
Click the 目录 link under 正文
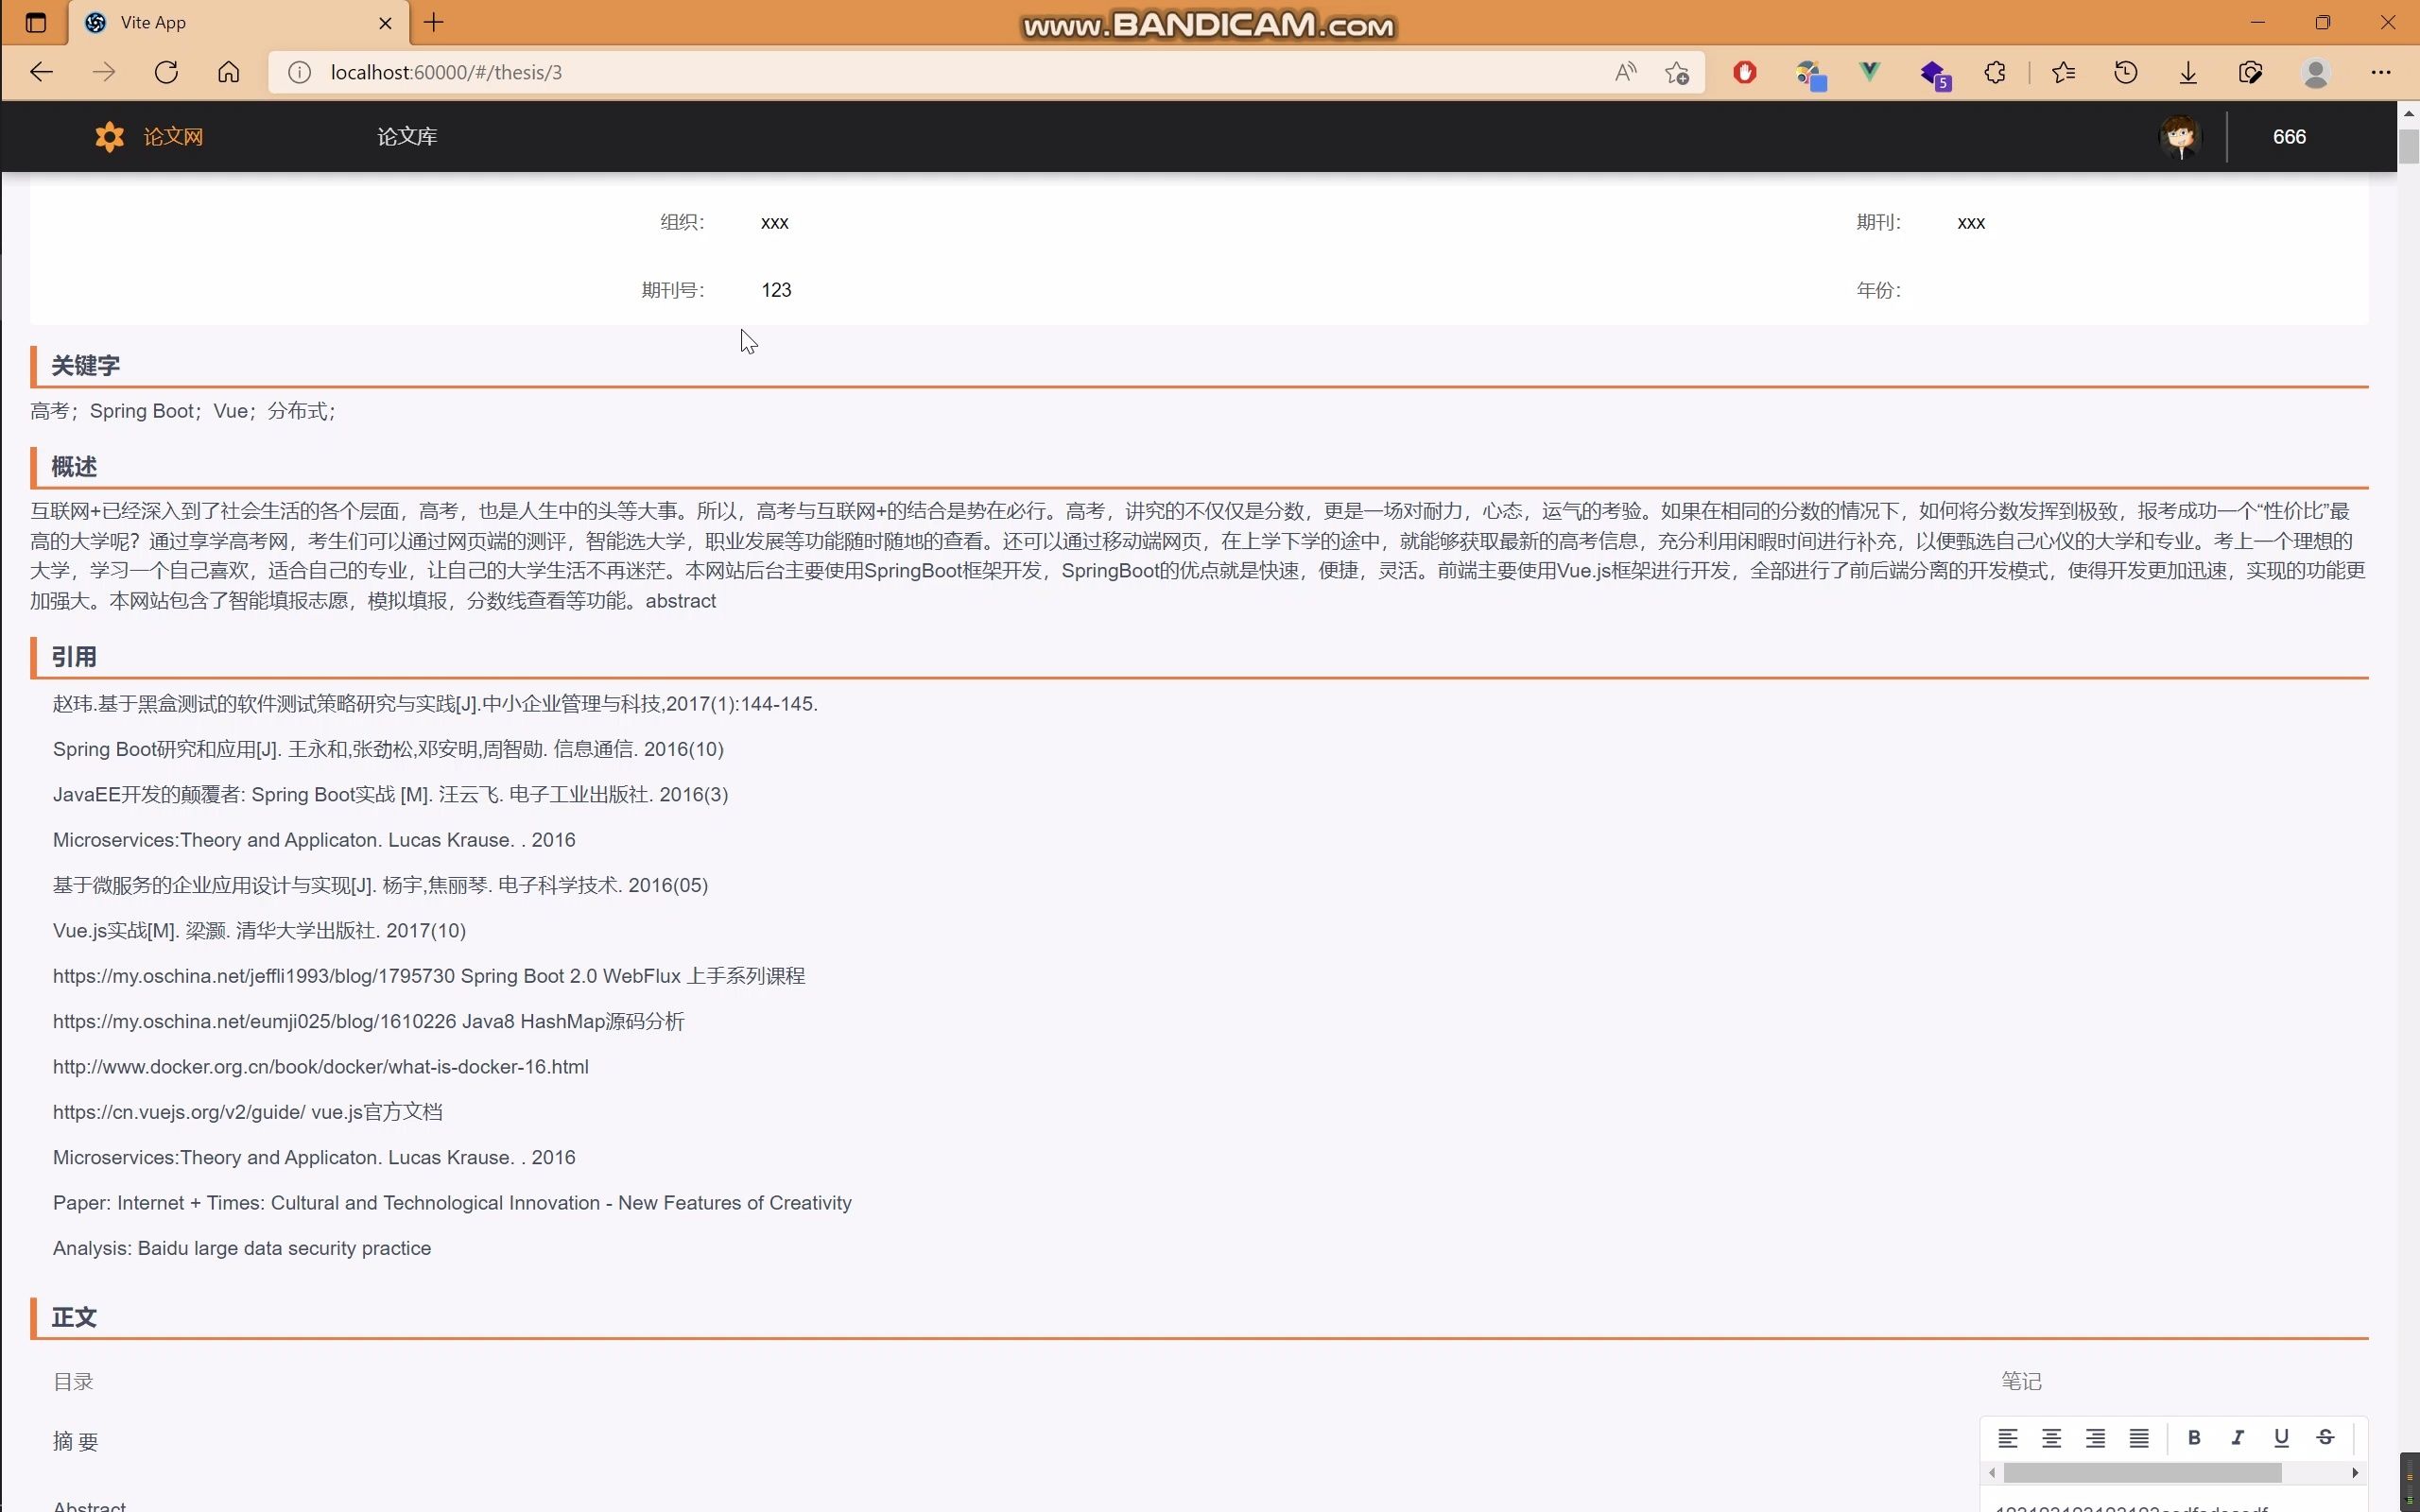(x=72, y=1381)
